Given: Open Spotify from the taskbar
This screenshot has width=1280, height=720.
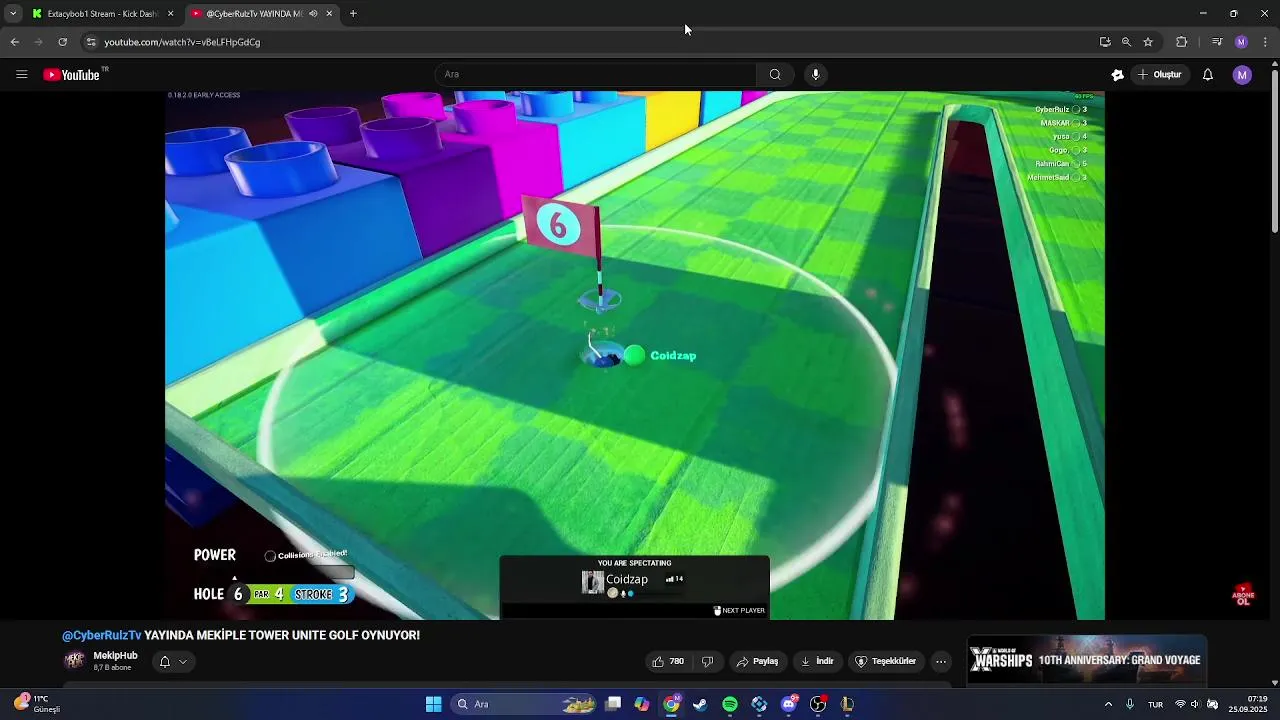Looking at the screenshot, I should point(730,704).
